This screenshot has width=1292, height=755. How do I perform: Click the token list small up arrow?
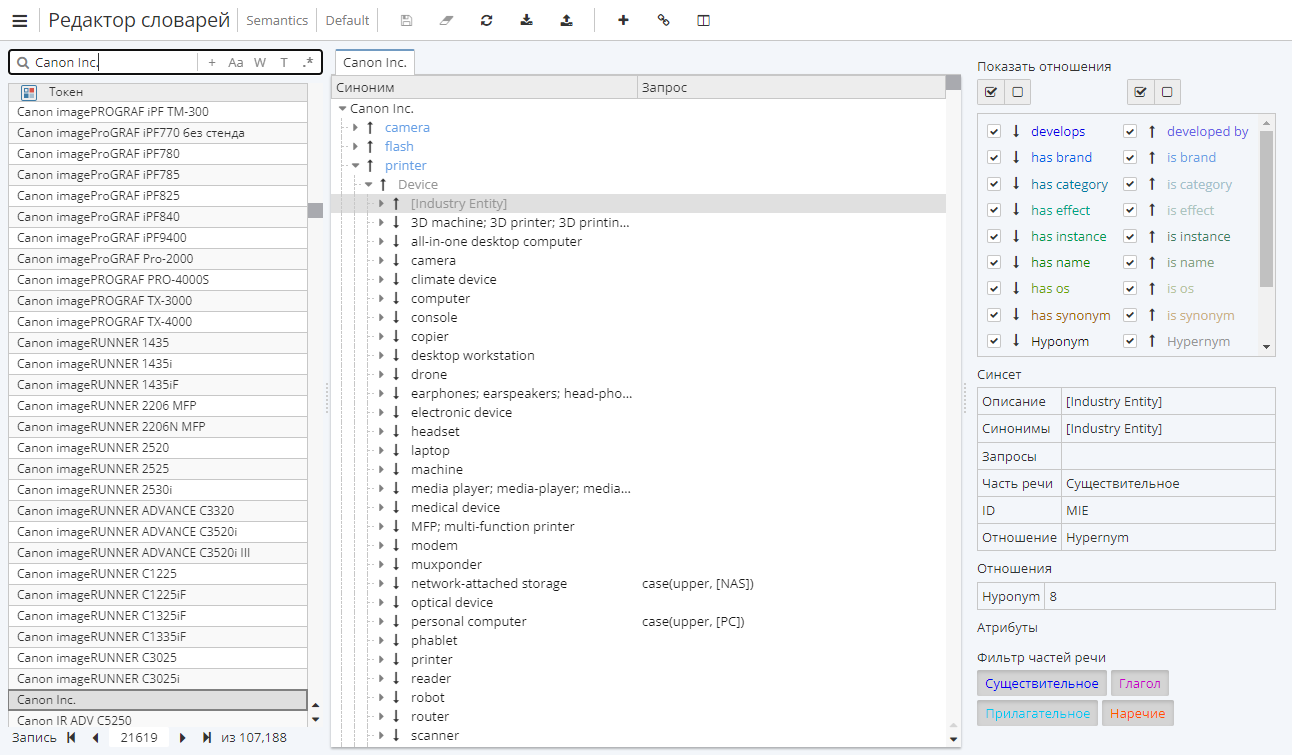pyautogui.click(x=315, y=706)
